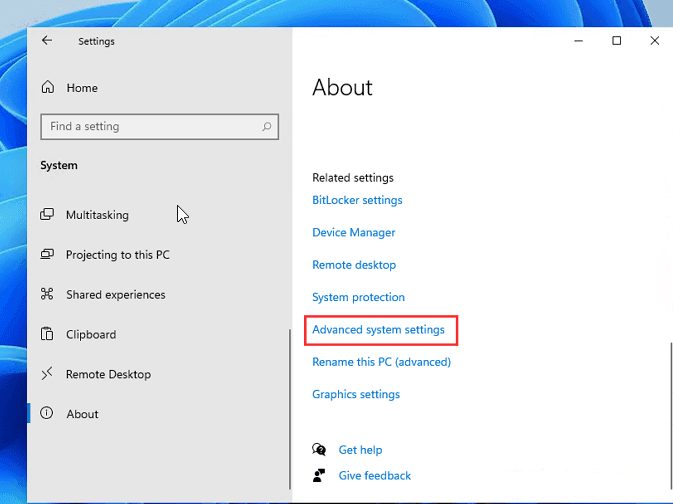This screenshot has width=673, height=504.
Task: Click the Home icon in sidebar
Action: click(47, 88)
